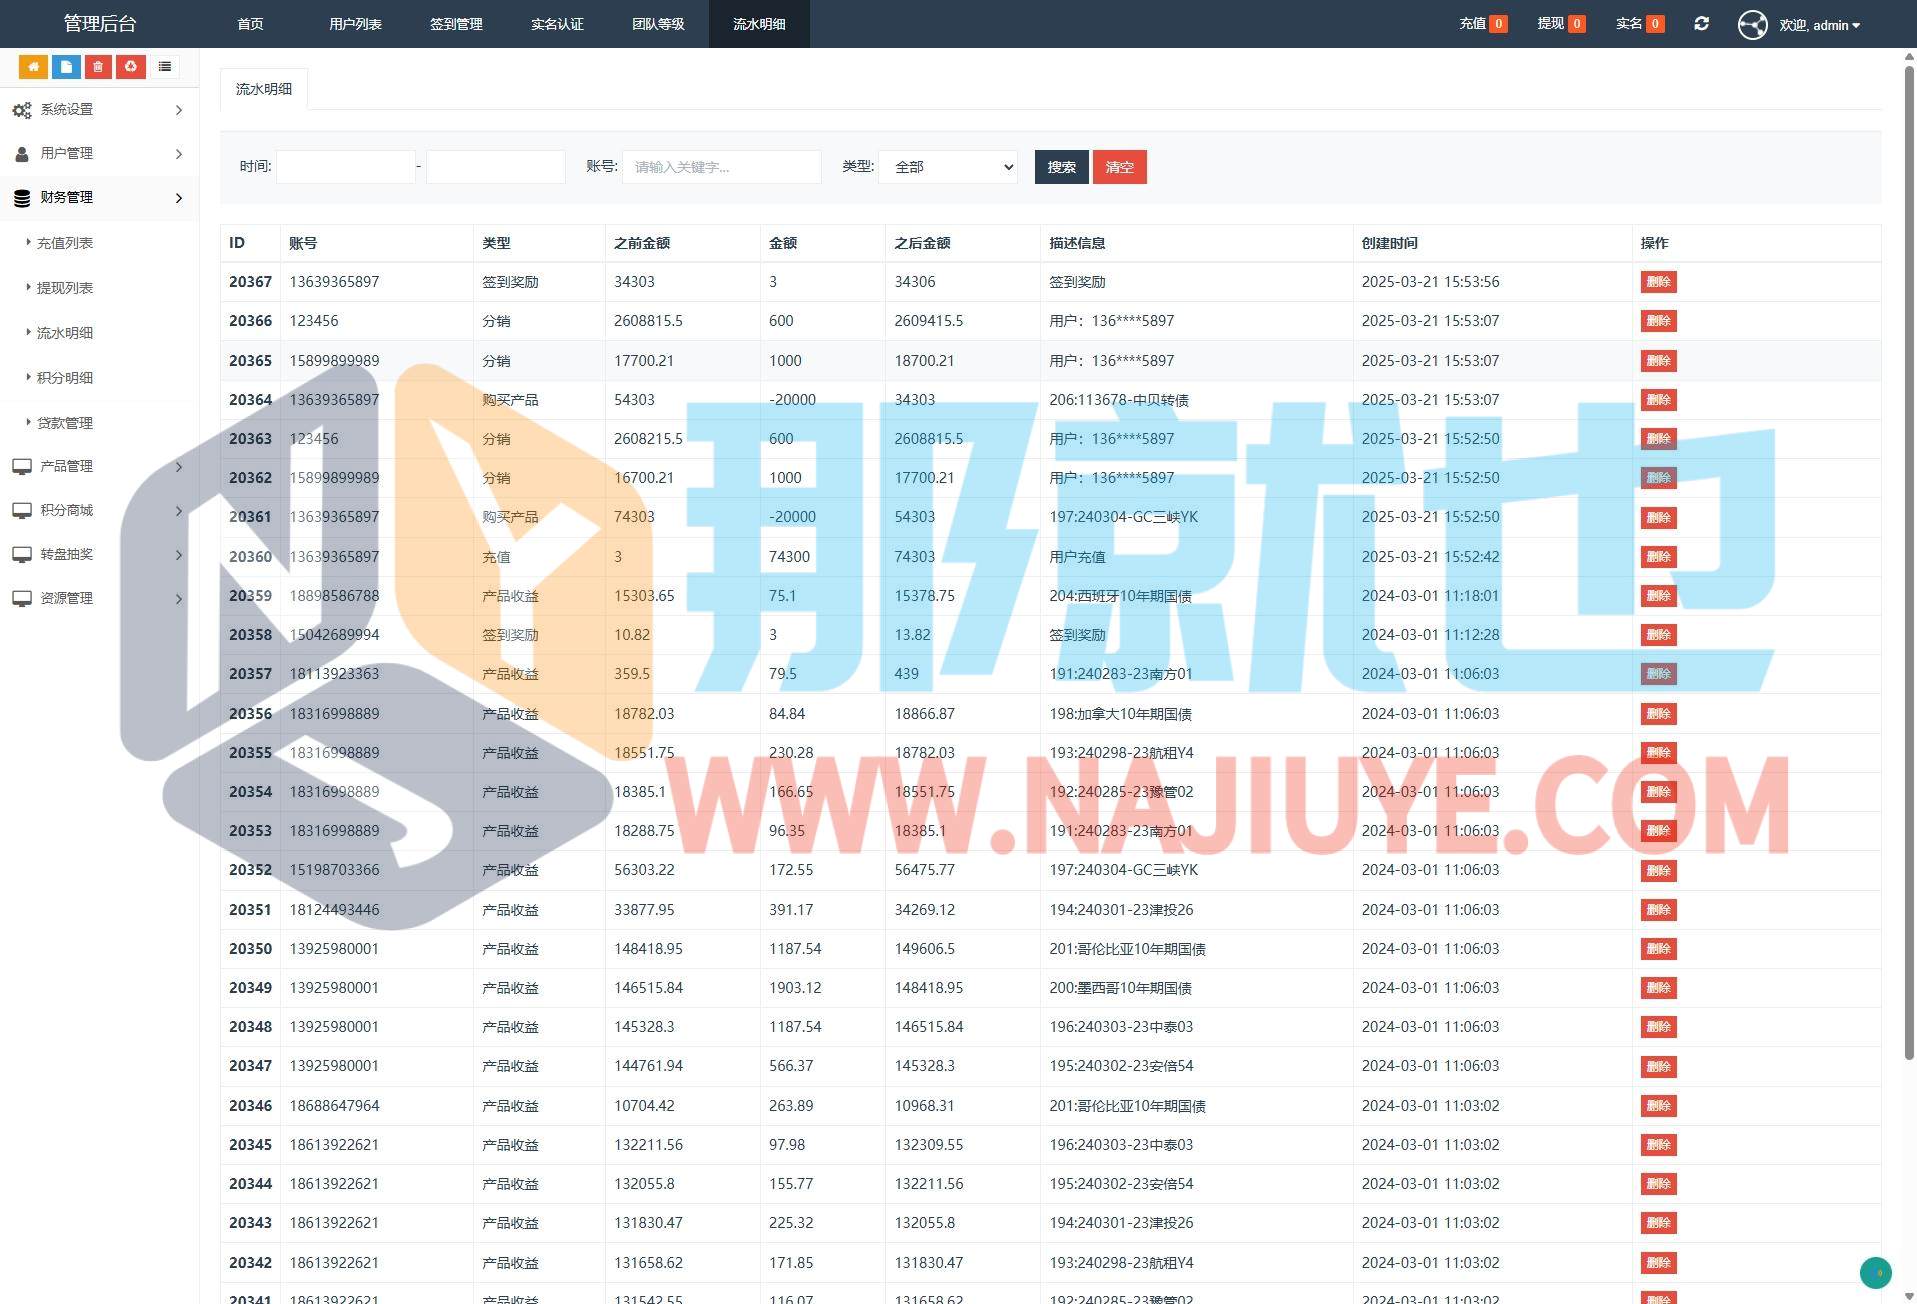
Task: Click the admin avatar icon
Action: 1752,24
